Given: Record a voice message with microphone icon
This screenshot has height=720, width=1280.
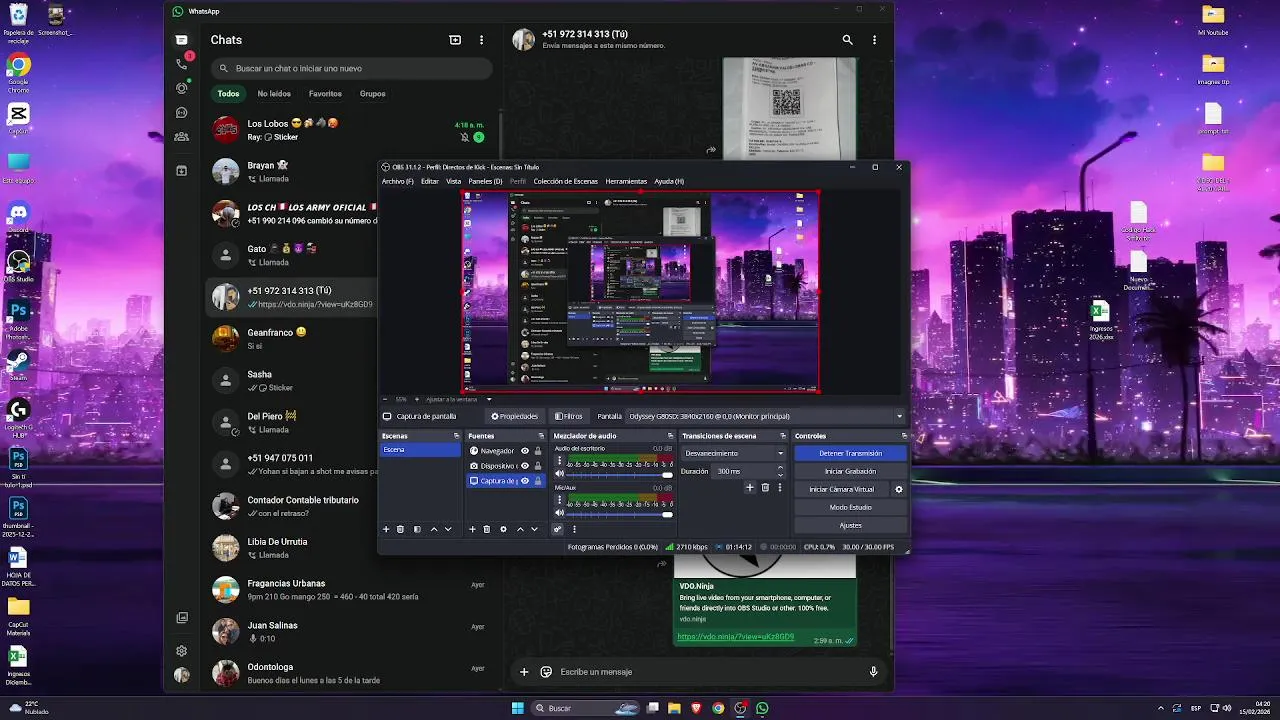Looking at the screenshot, I should 873,672.
